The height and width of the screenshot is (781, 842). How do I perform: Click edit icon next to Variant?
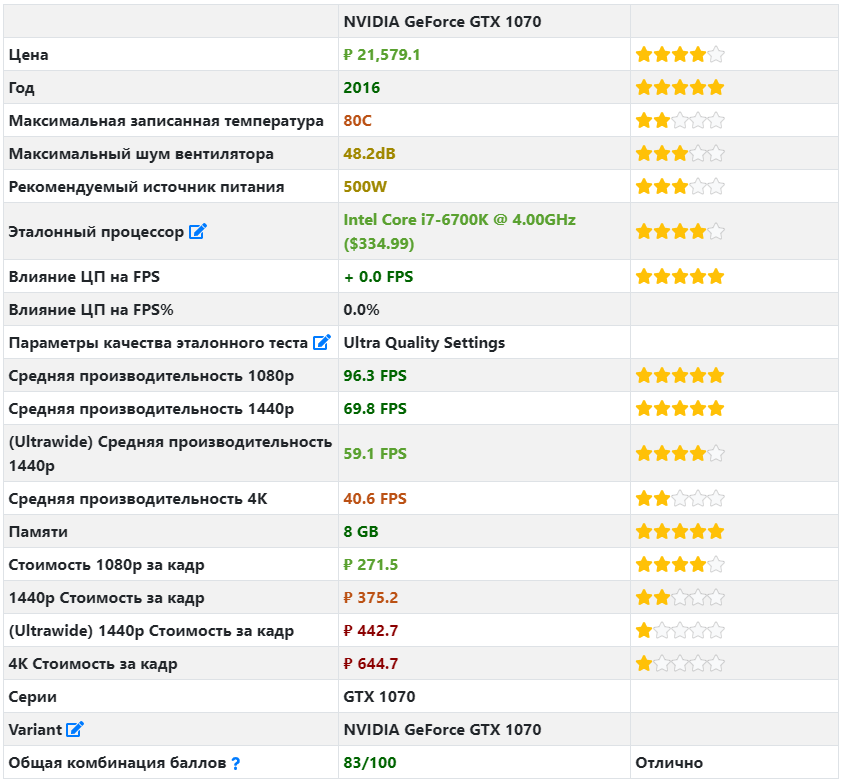click(75, 729)
